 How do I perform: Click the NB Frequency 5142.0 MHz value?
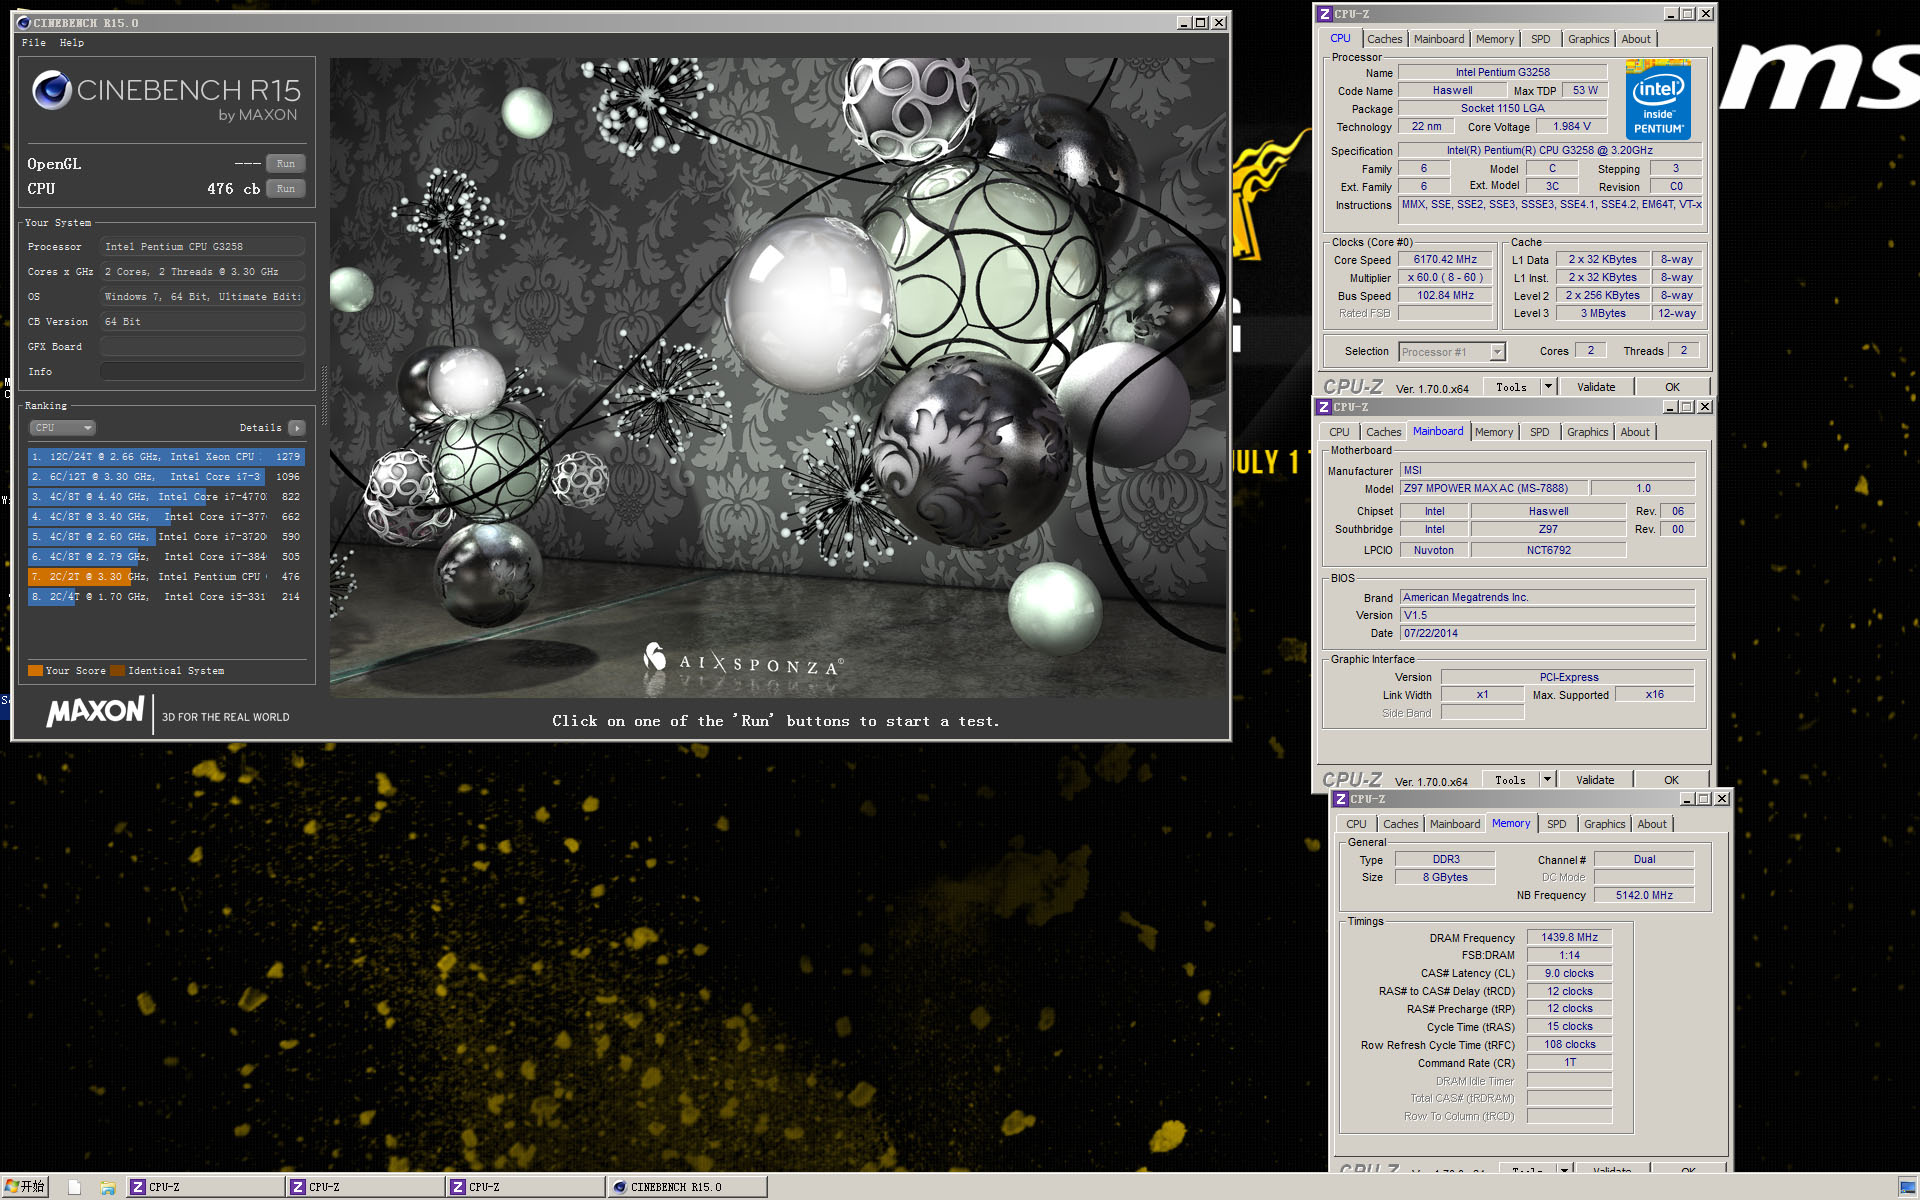coord(1644,896)
